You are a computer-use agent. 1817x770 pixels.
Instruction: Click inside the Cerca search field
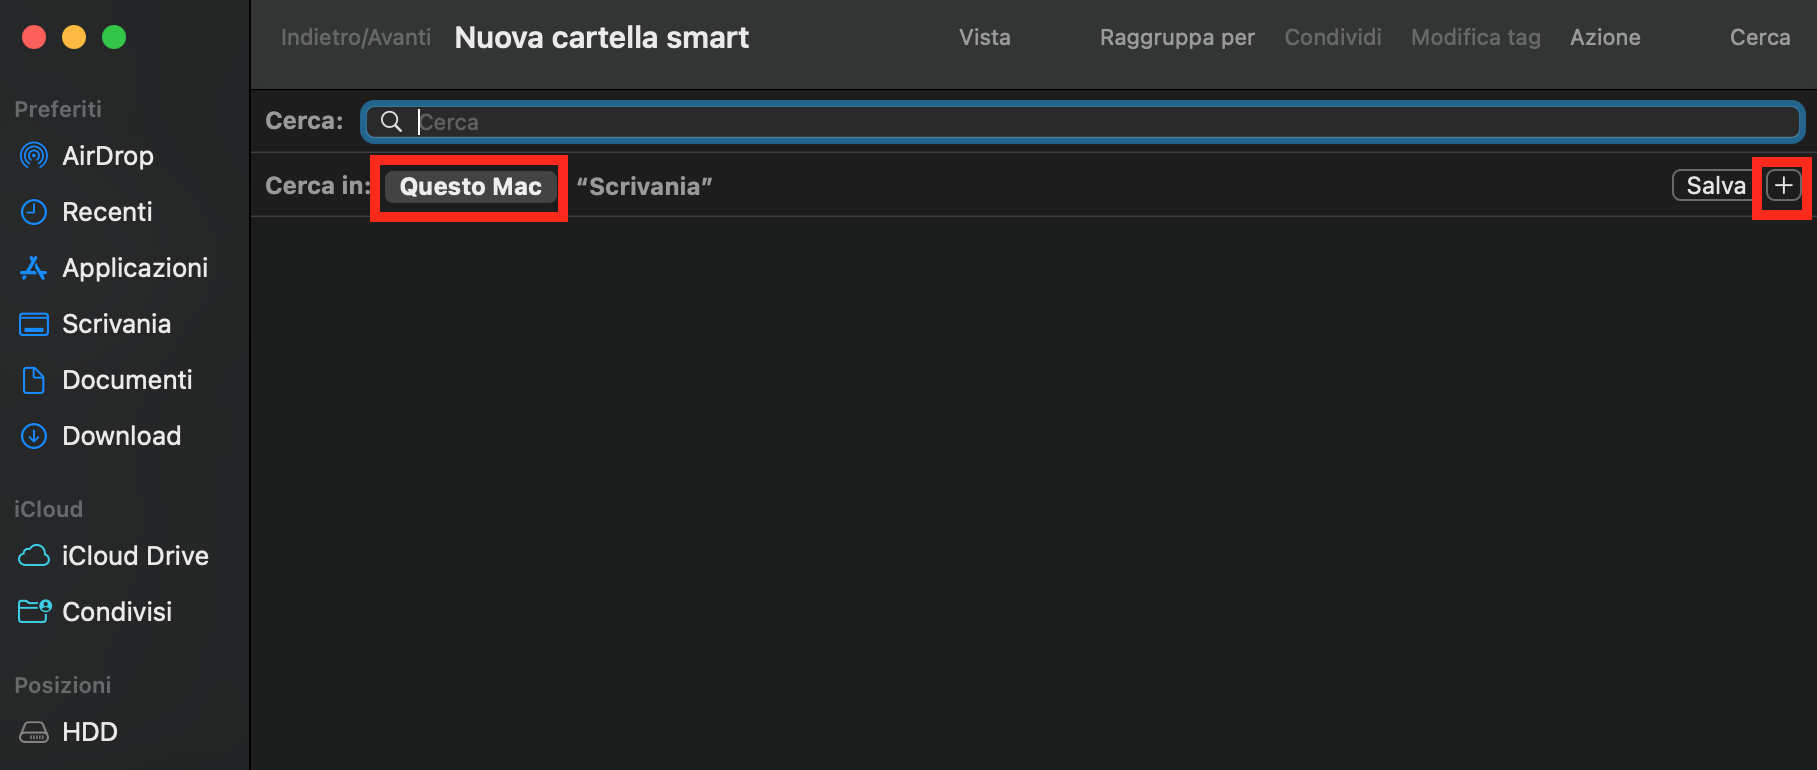(x=900, y=121)
